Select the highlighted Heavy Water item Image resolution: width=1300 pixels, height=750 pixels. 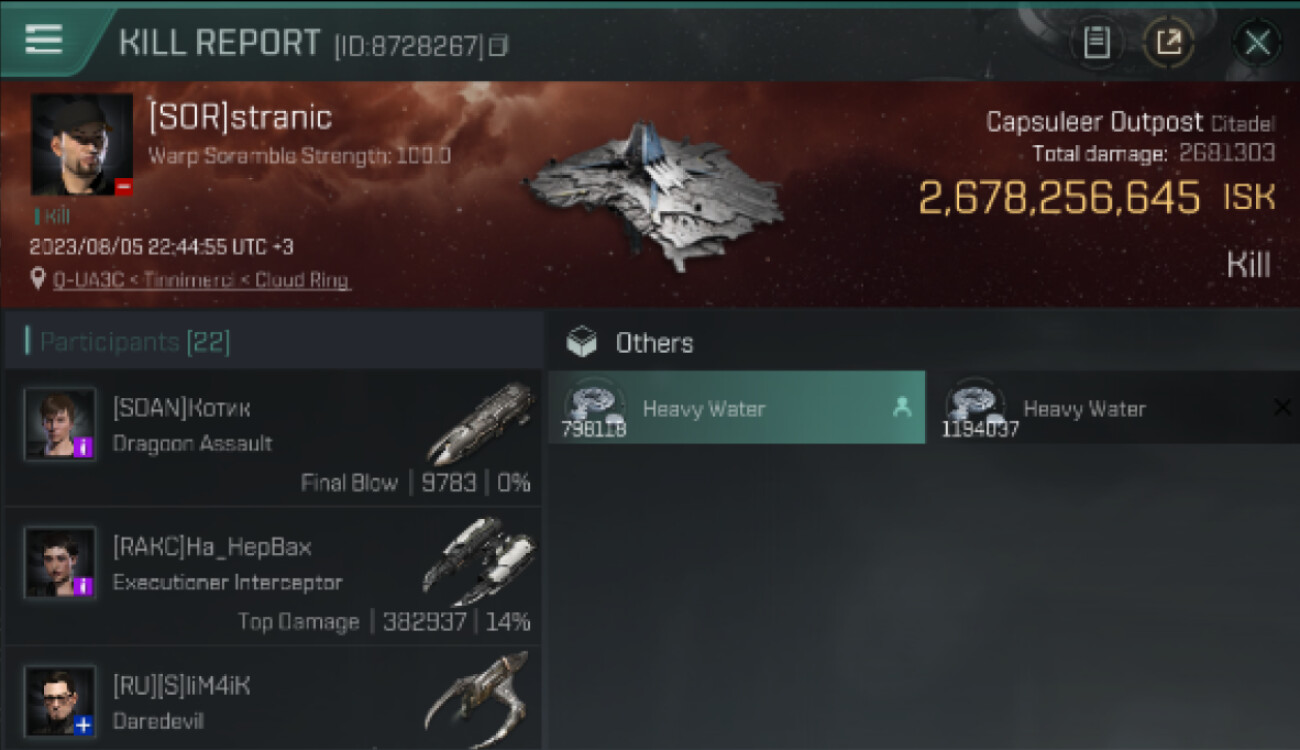coord(737,408)
